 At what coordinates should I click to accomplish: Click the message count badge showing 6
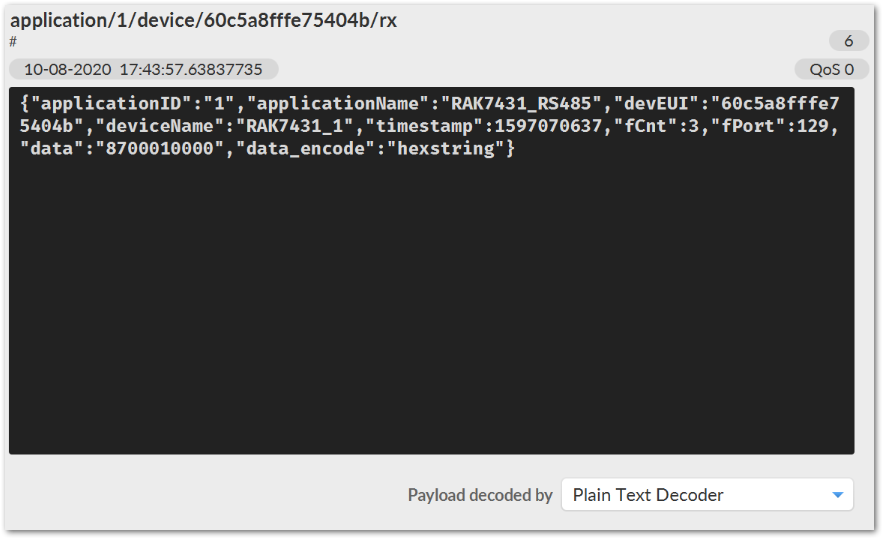848,41
